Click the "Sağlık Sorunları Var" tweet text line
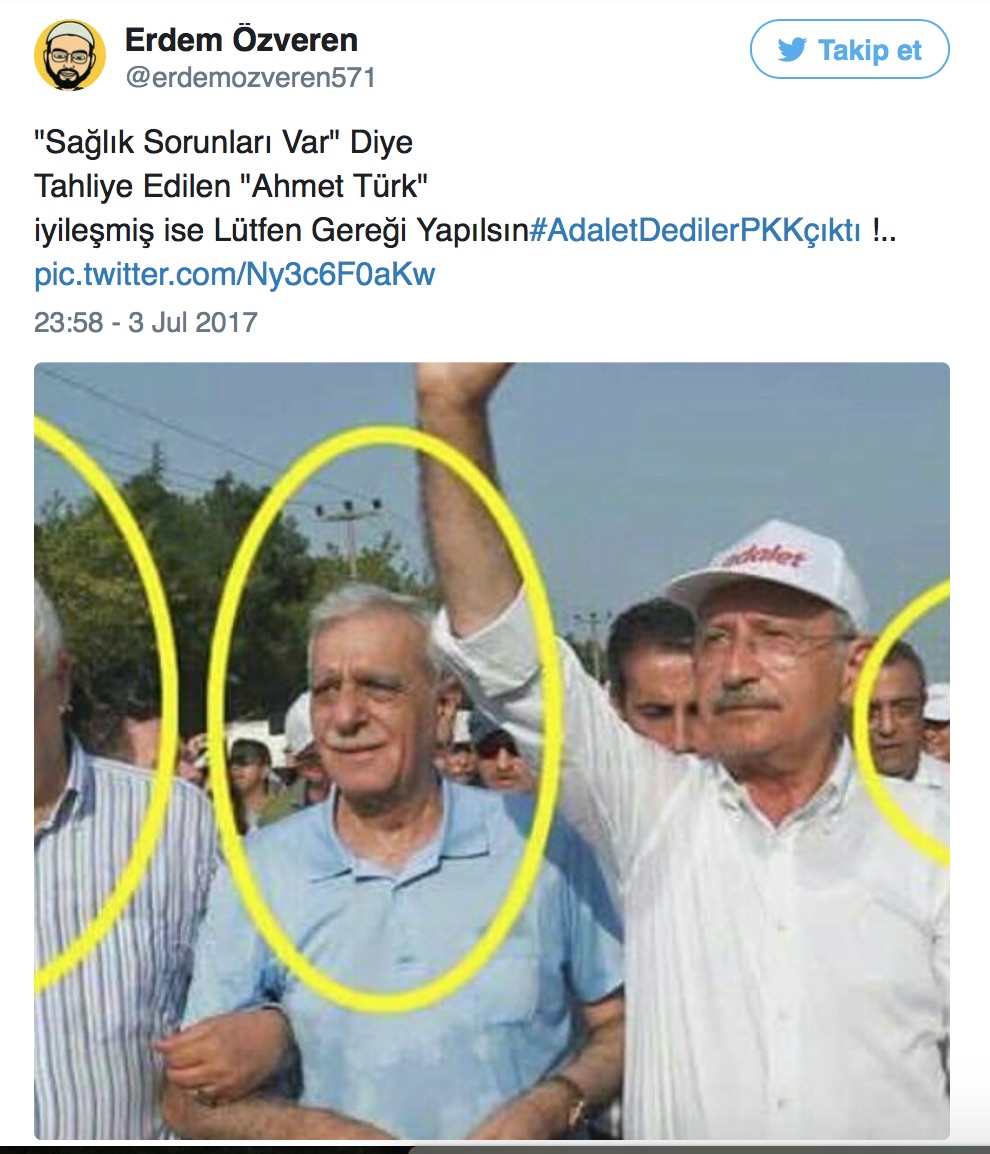The height and width of the screenshot is (1154, 990). 223,142
